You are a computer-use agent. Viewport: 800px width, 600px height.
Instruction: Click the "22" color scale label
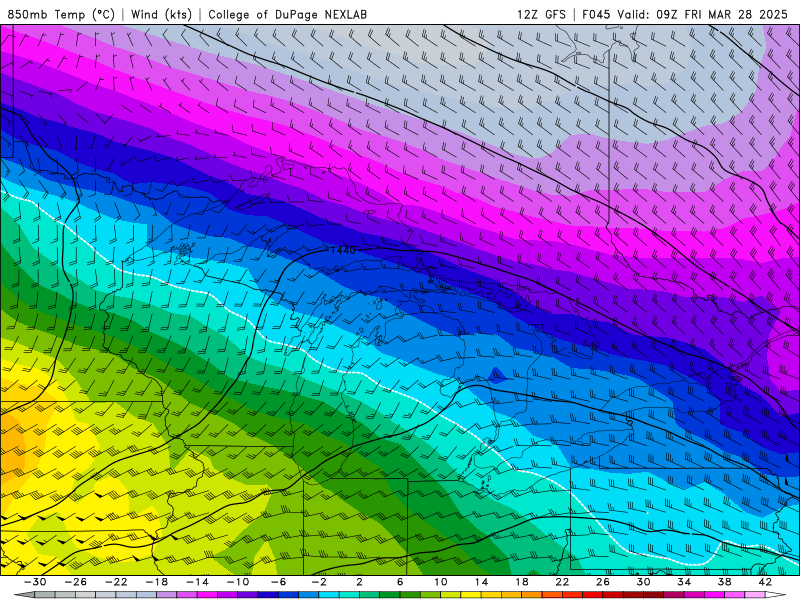562,582
